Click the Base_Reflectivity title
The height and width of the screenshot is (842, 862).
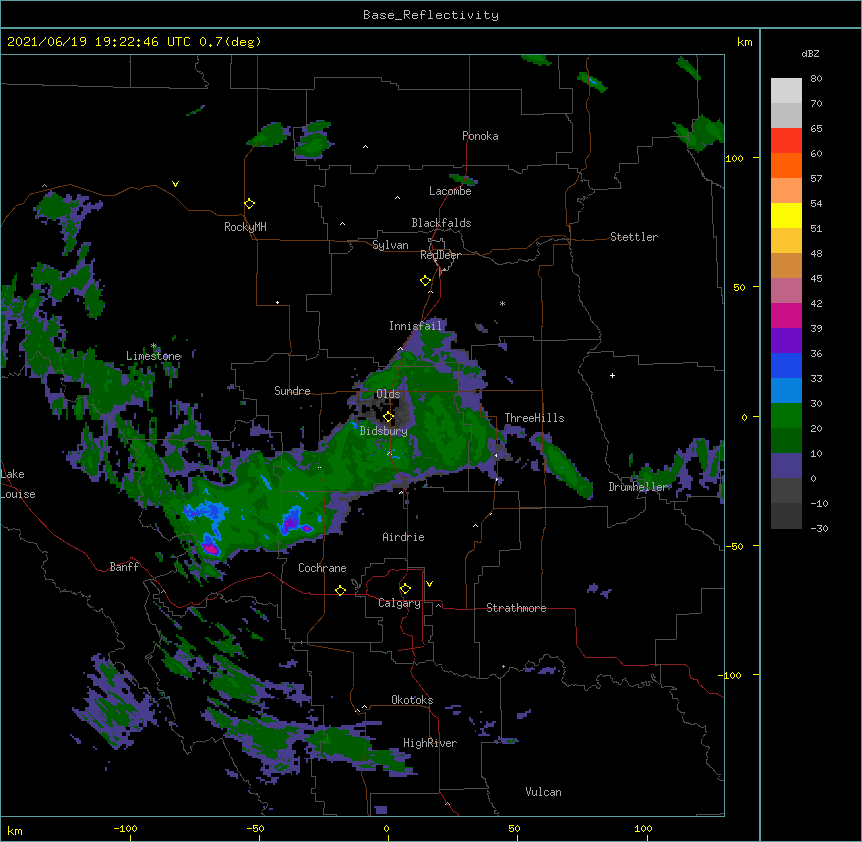coord(431,15)
